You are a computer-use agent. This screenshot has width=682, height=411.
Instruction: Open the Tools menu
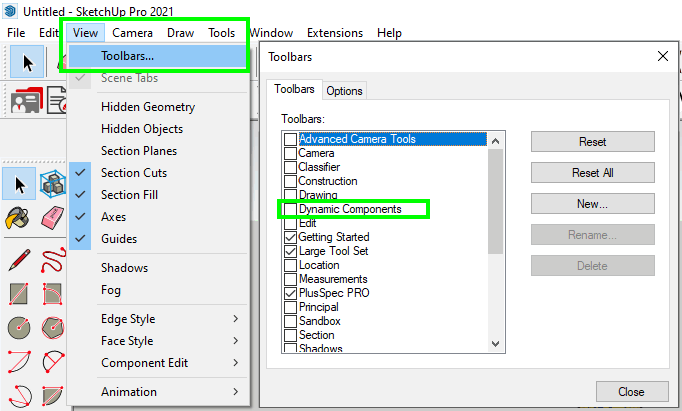(x=221, y=33)
